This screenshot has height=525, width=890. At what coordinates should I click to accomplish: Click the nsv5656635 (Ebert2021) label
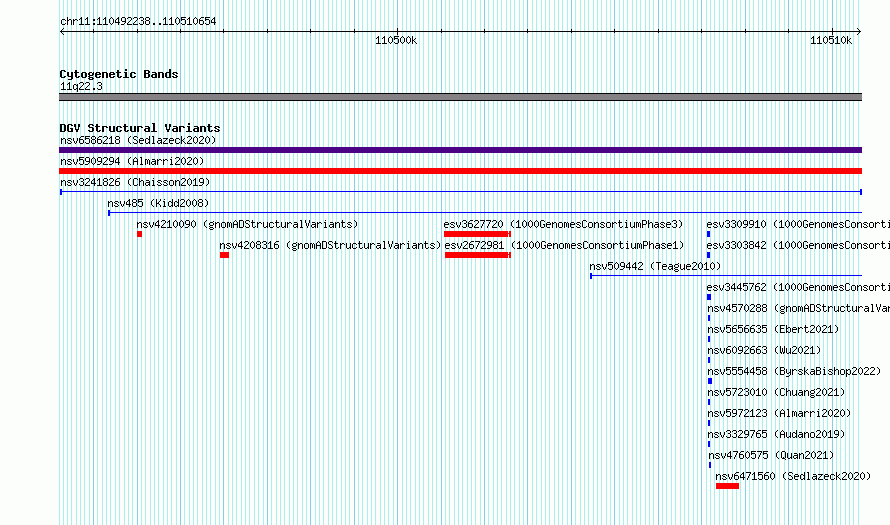(773, 329)
